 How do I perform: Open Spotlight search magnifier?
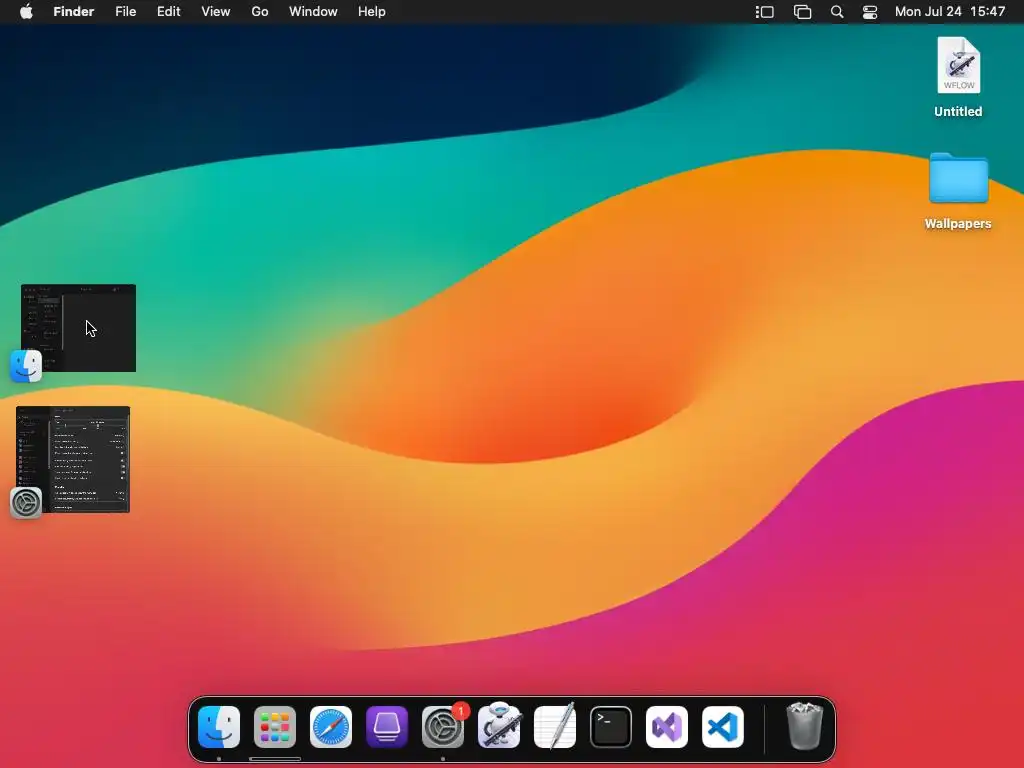(837, 12)
